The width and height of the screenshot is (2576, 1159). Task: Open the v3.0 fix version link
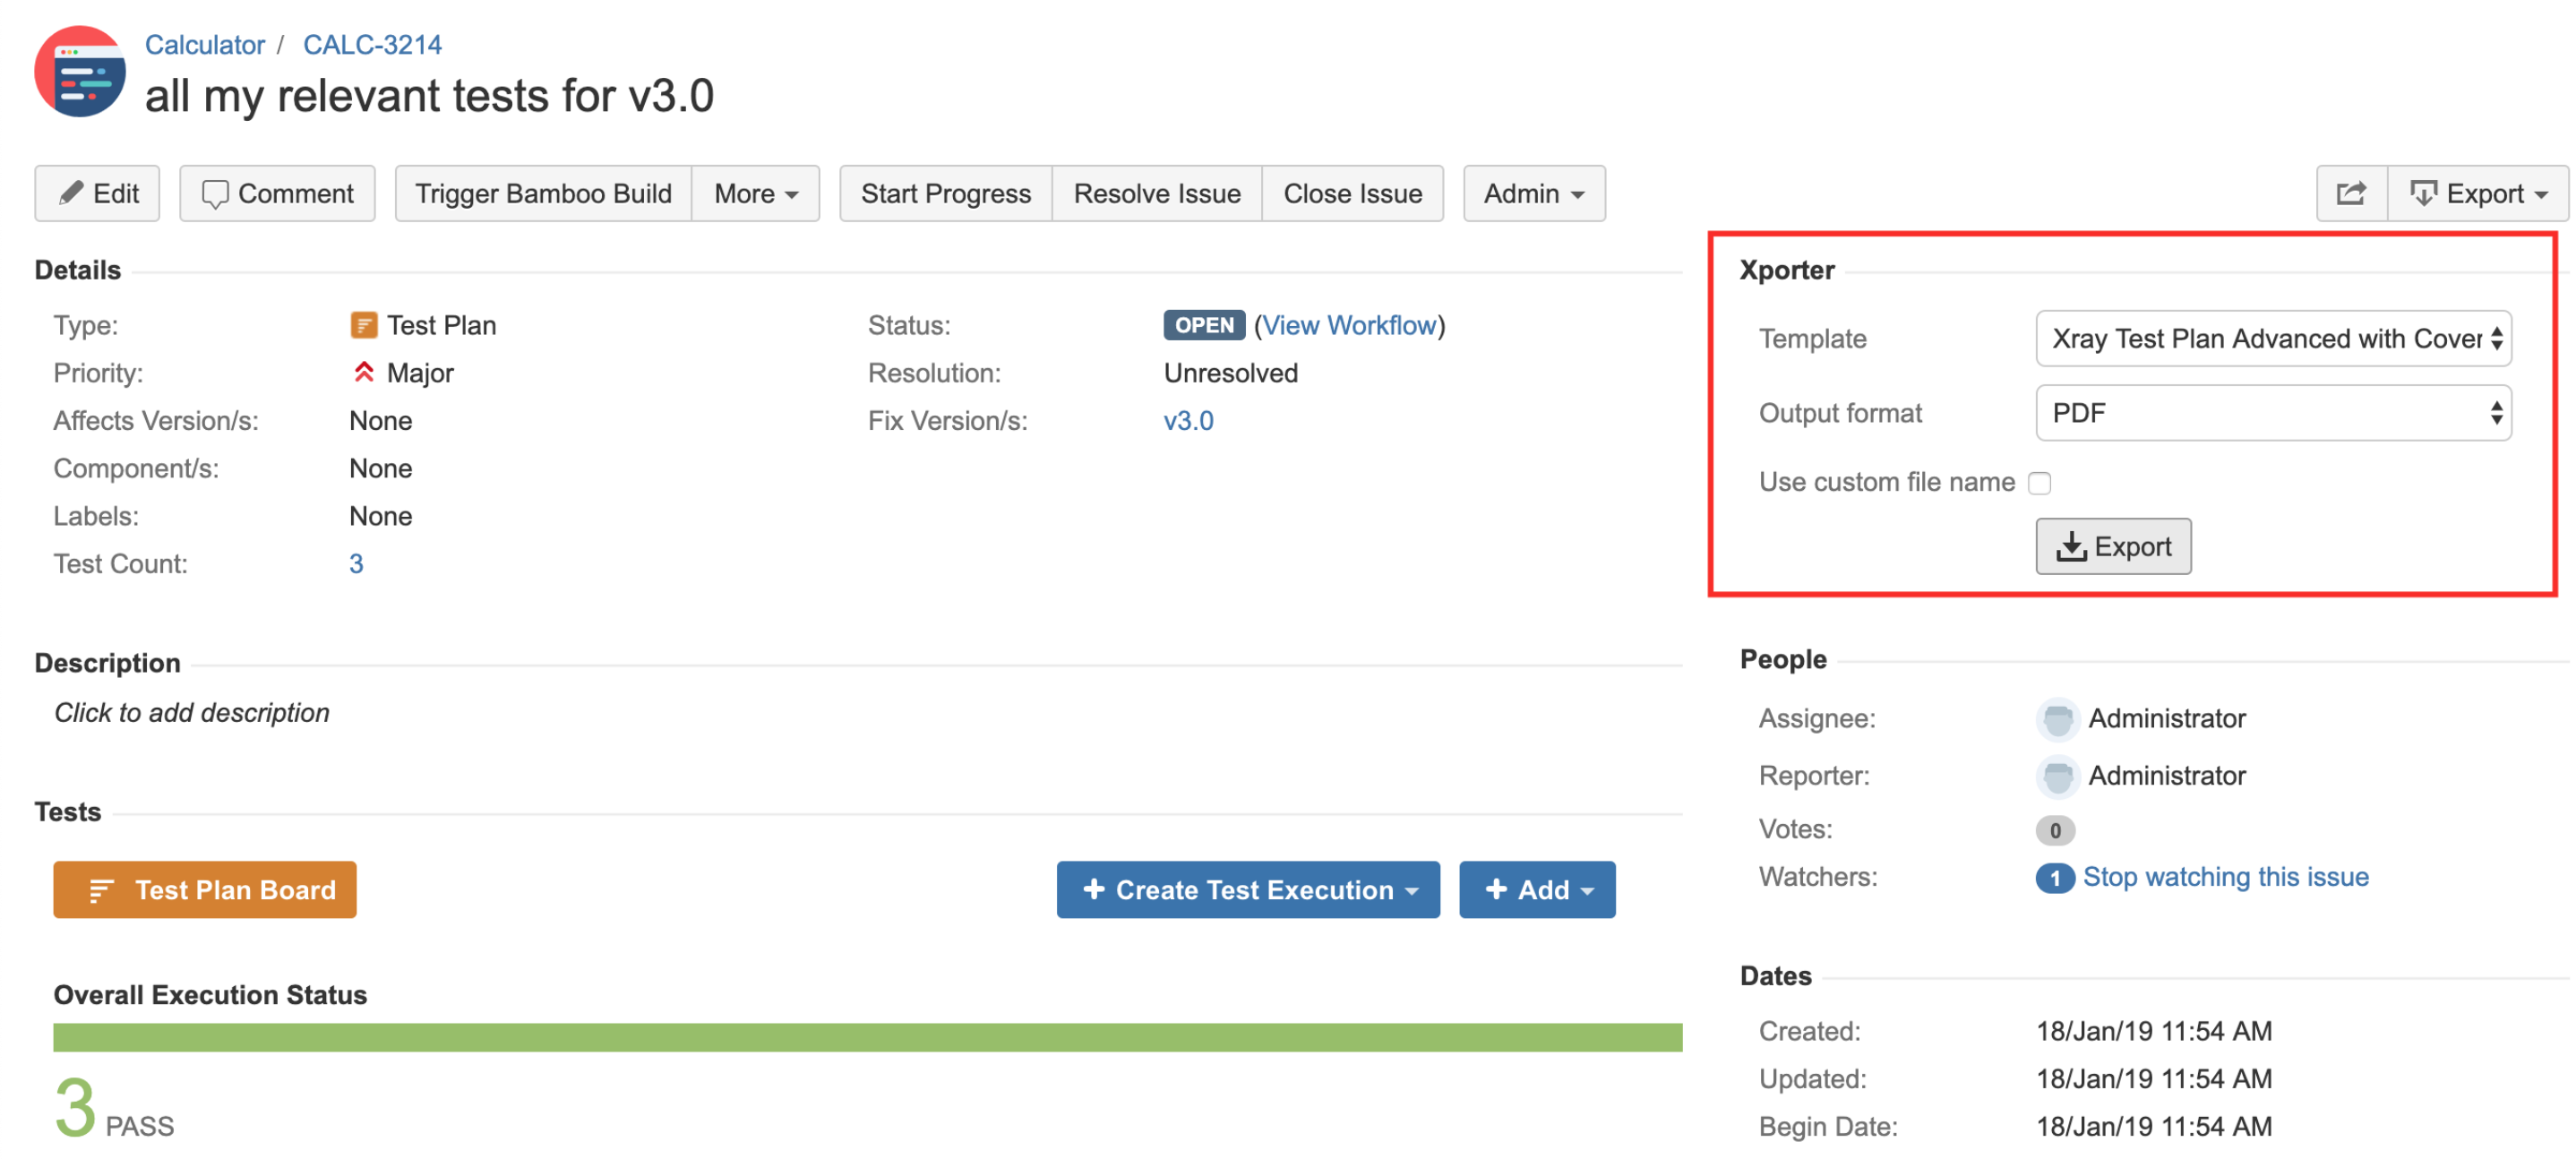1187,420
